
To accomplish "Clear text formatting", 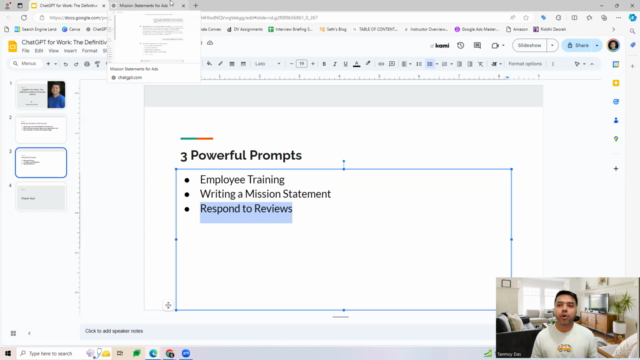I will pyautogui.click(x=480, y=64).
